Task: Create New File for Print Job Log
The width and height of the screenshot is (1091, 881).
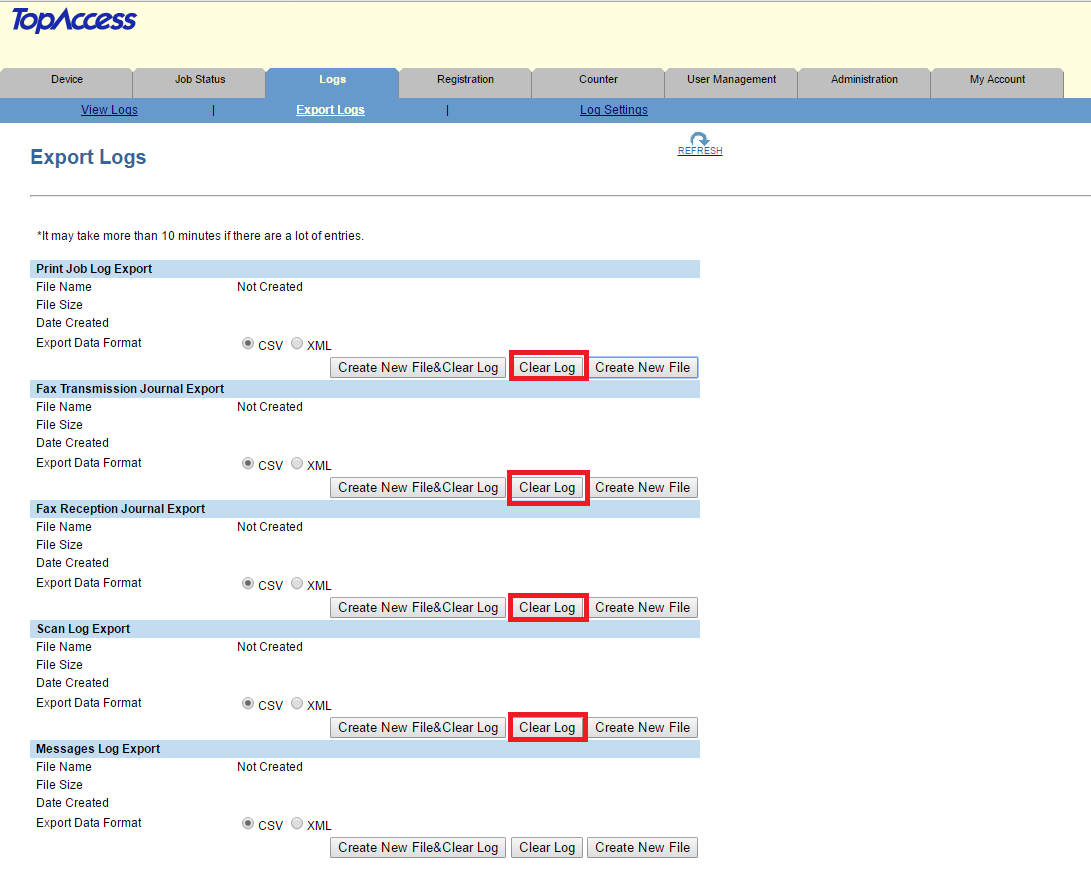Action: click(x=642, y=367)
